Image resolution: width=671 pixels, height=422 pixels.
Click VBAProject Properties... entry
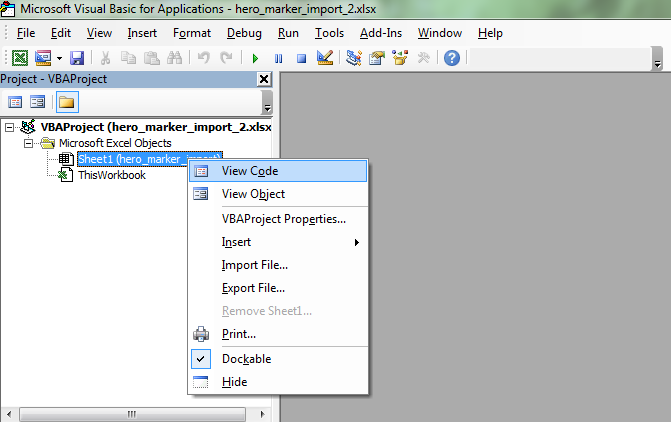pos(283,219)
